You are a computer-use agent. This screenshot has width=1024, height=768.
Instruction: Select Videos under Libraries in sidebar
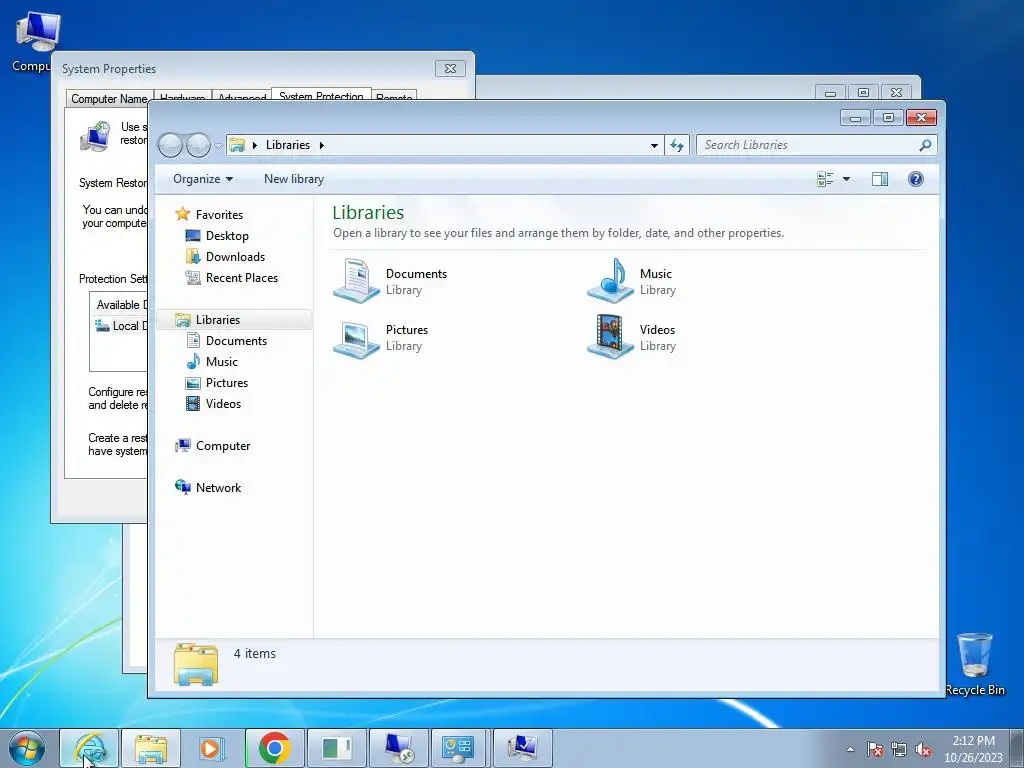pos(214,404)
